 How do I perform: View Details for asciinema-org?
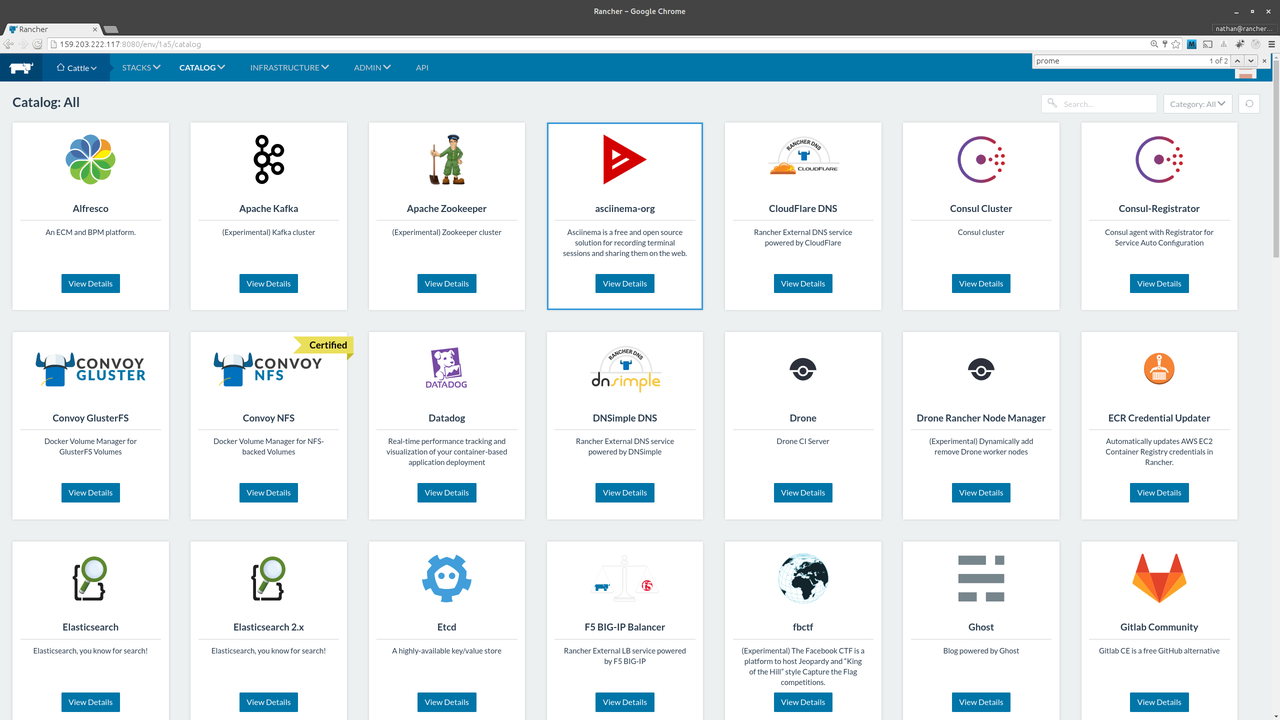(x=624, y=284)
